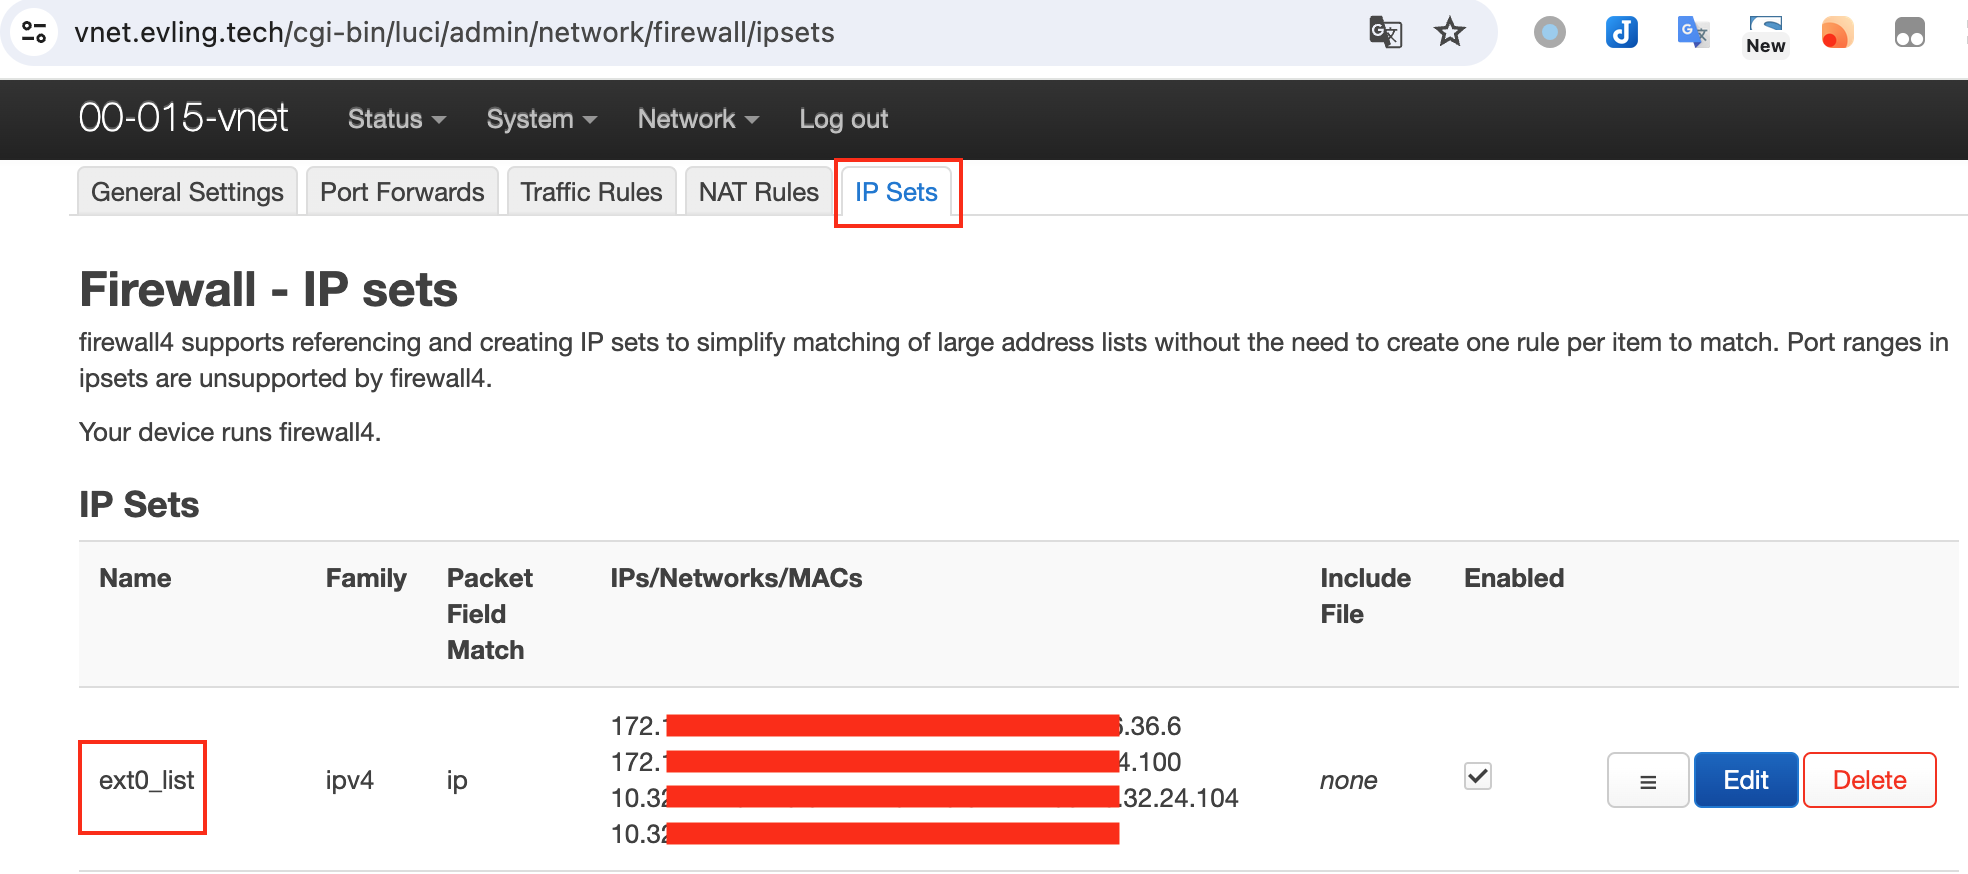This screenshot has height=874, width=1968.
Task: Switch to the Port Forwards tab
Action: point(402,192)
